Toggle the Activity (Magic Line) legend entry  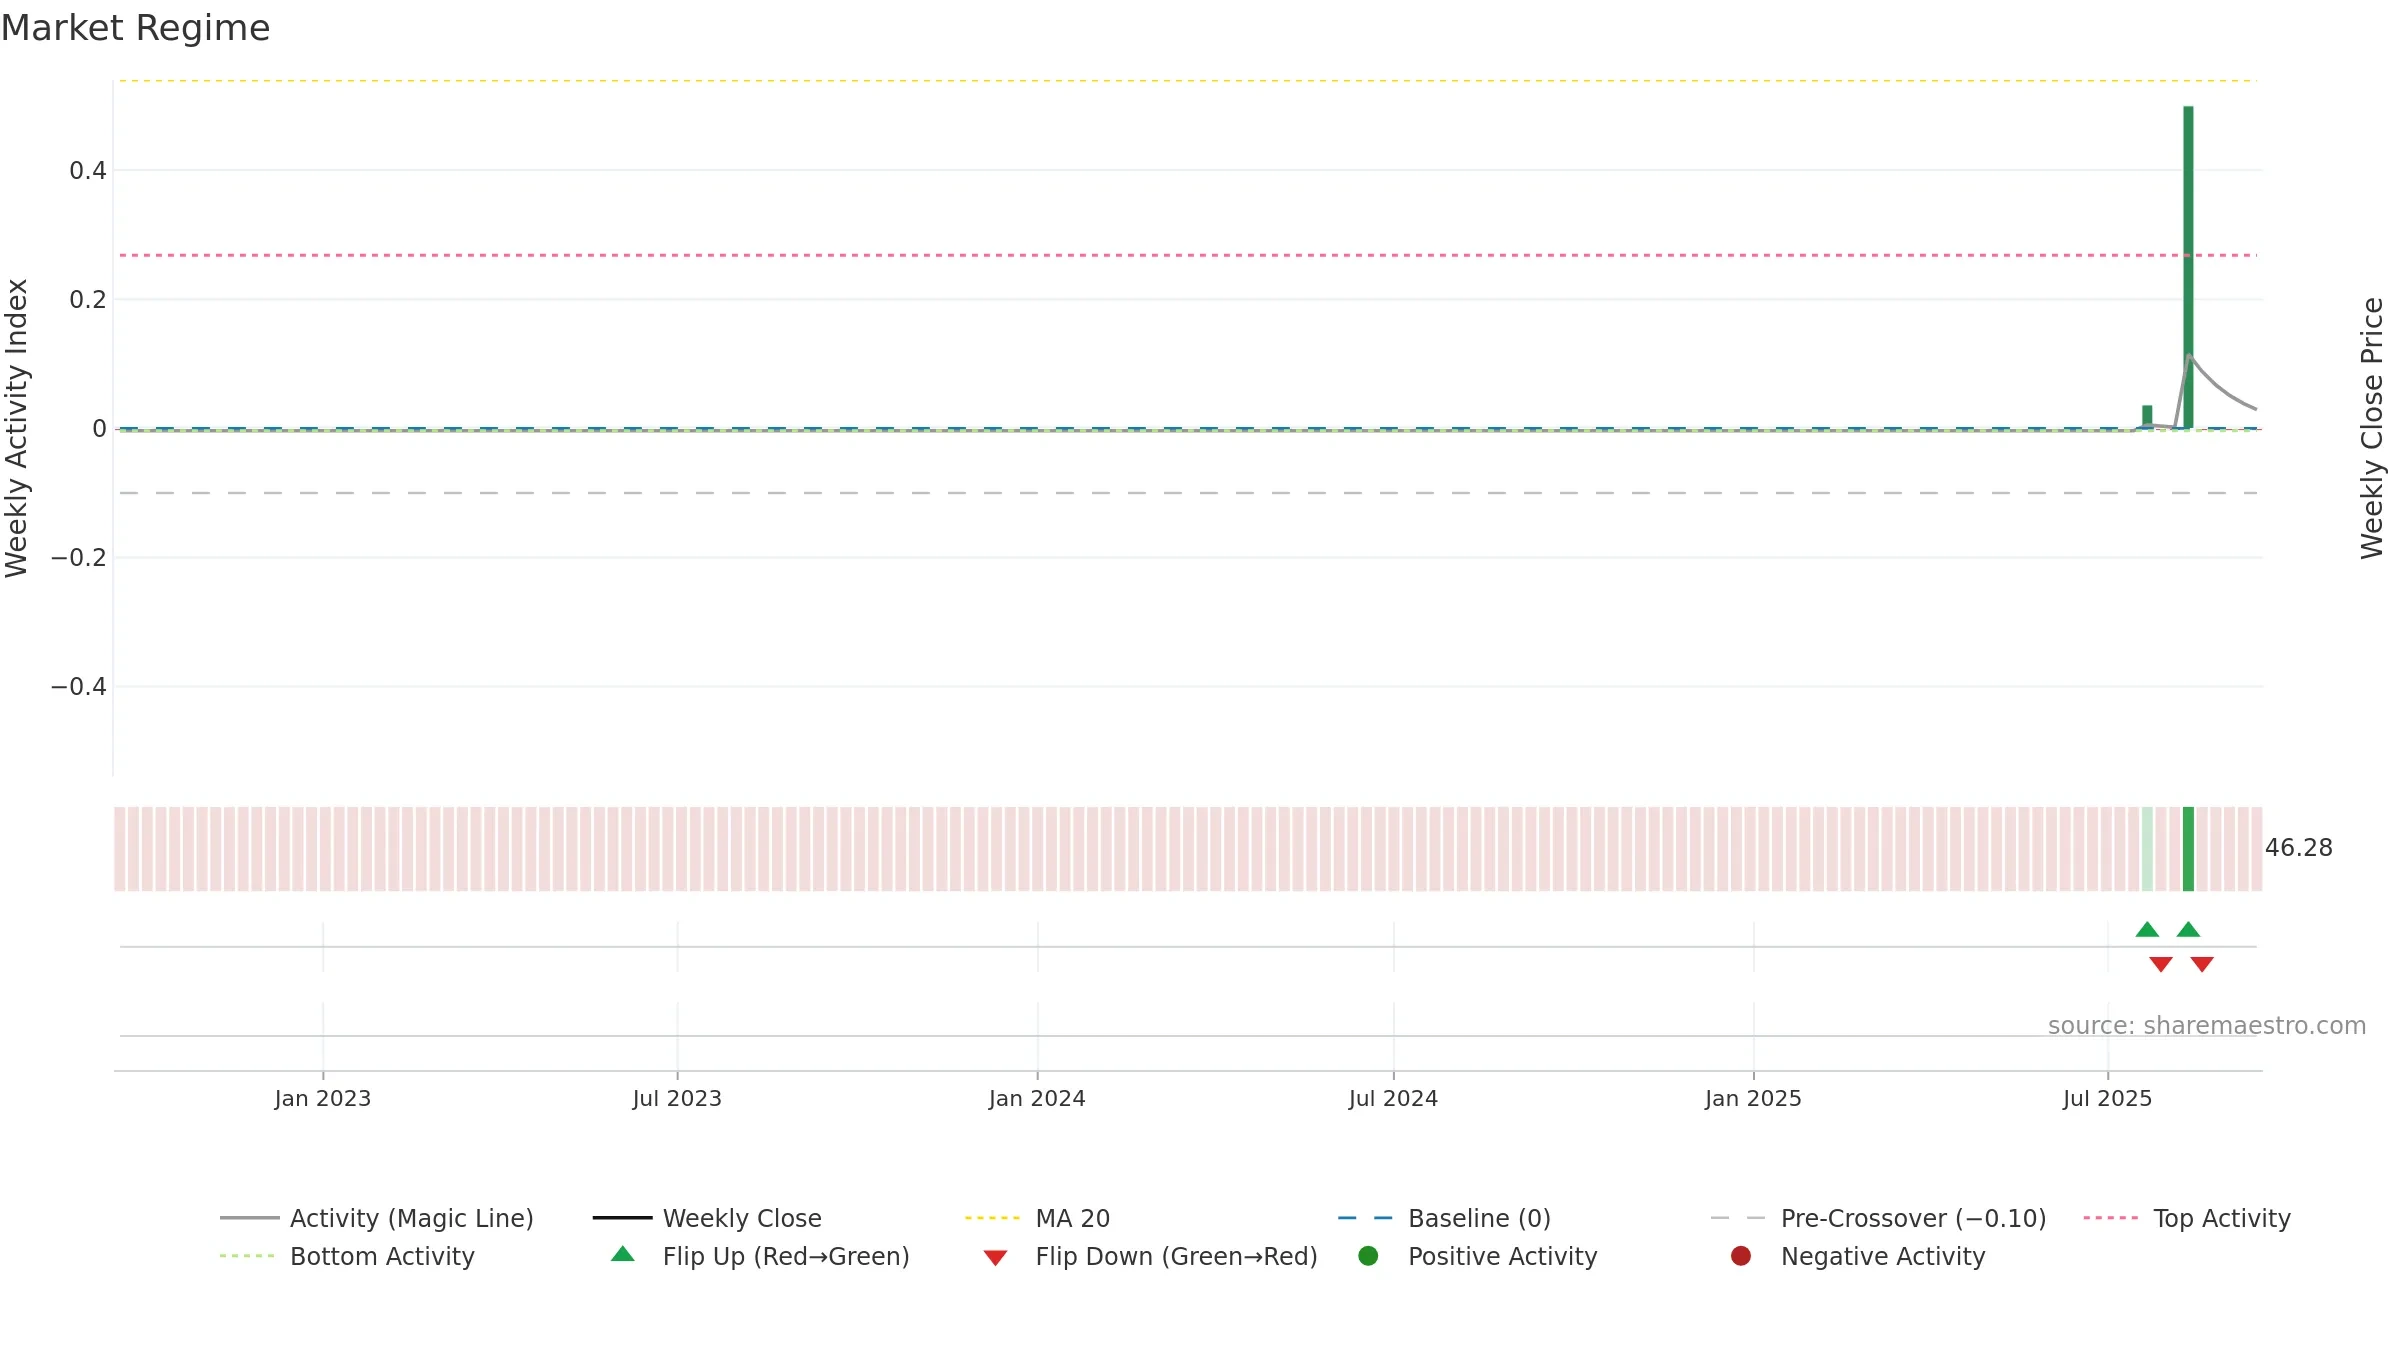point(377,1218)
